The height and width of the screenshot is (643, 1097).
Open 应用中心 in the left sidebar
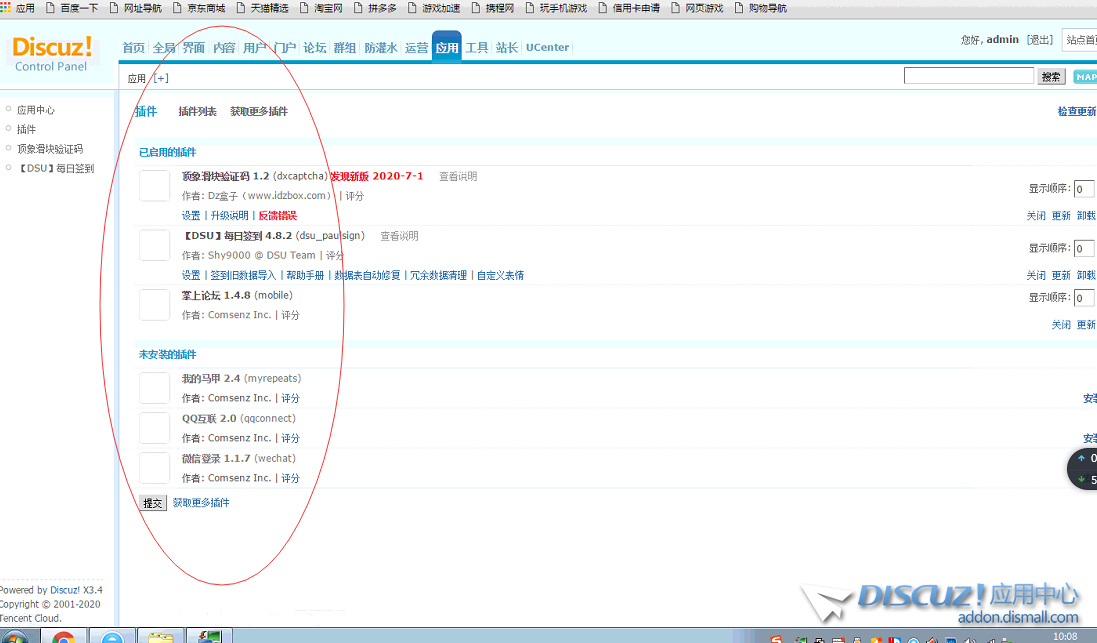[36, 110]
